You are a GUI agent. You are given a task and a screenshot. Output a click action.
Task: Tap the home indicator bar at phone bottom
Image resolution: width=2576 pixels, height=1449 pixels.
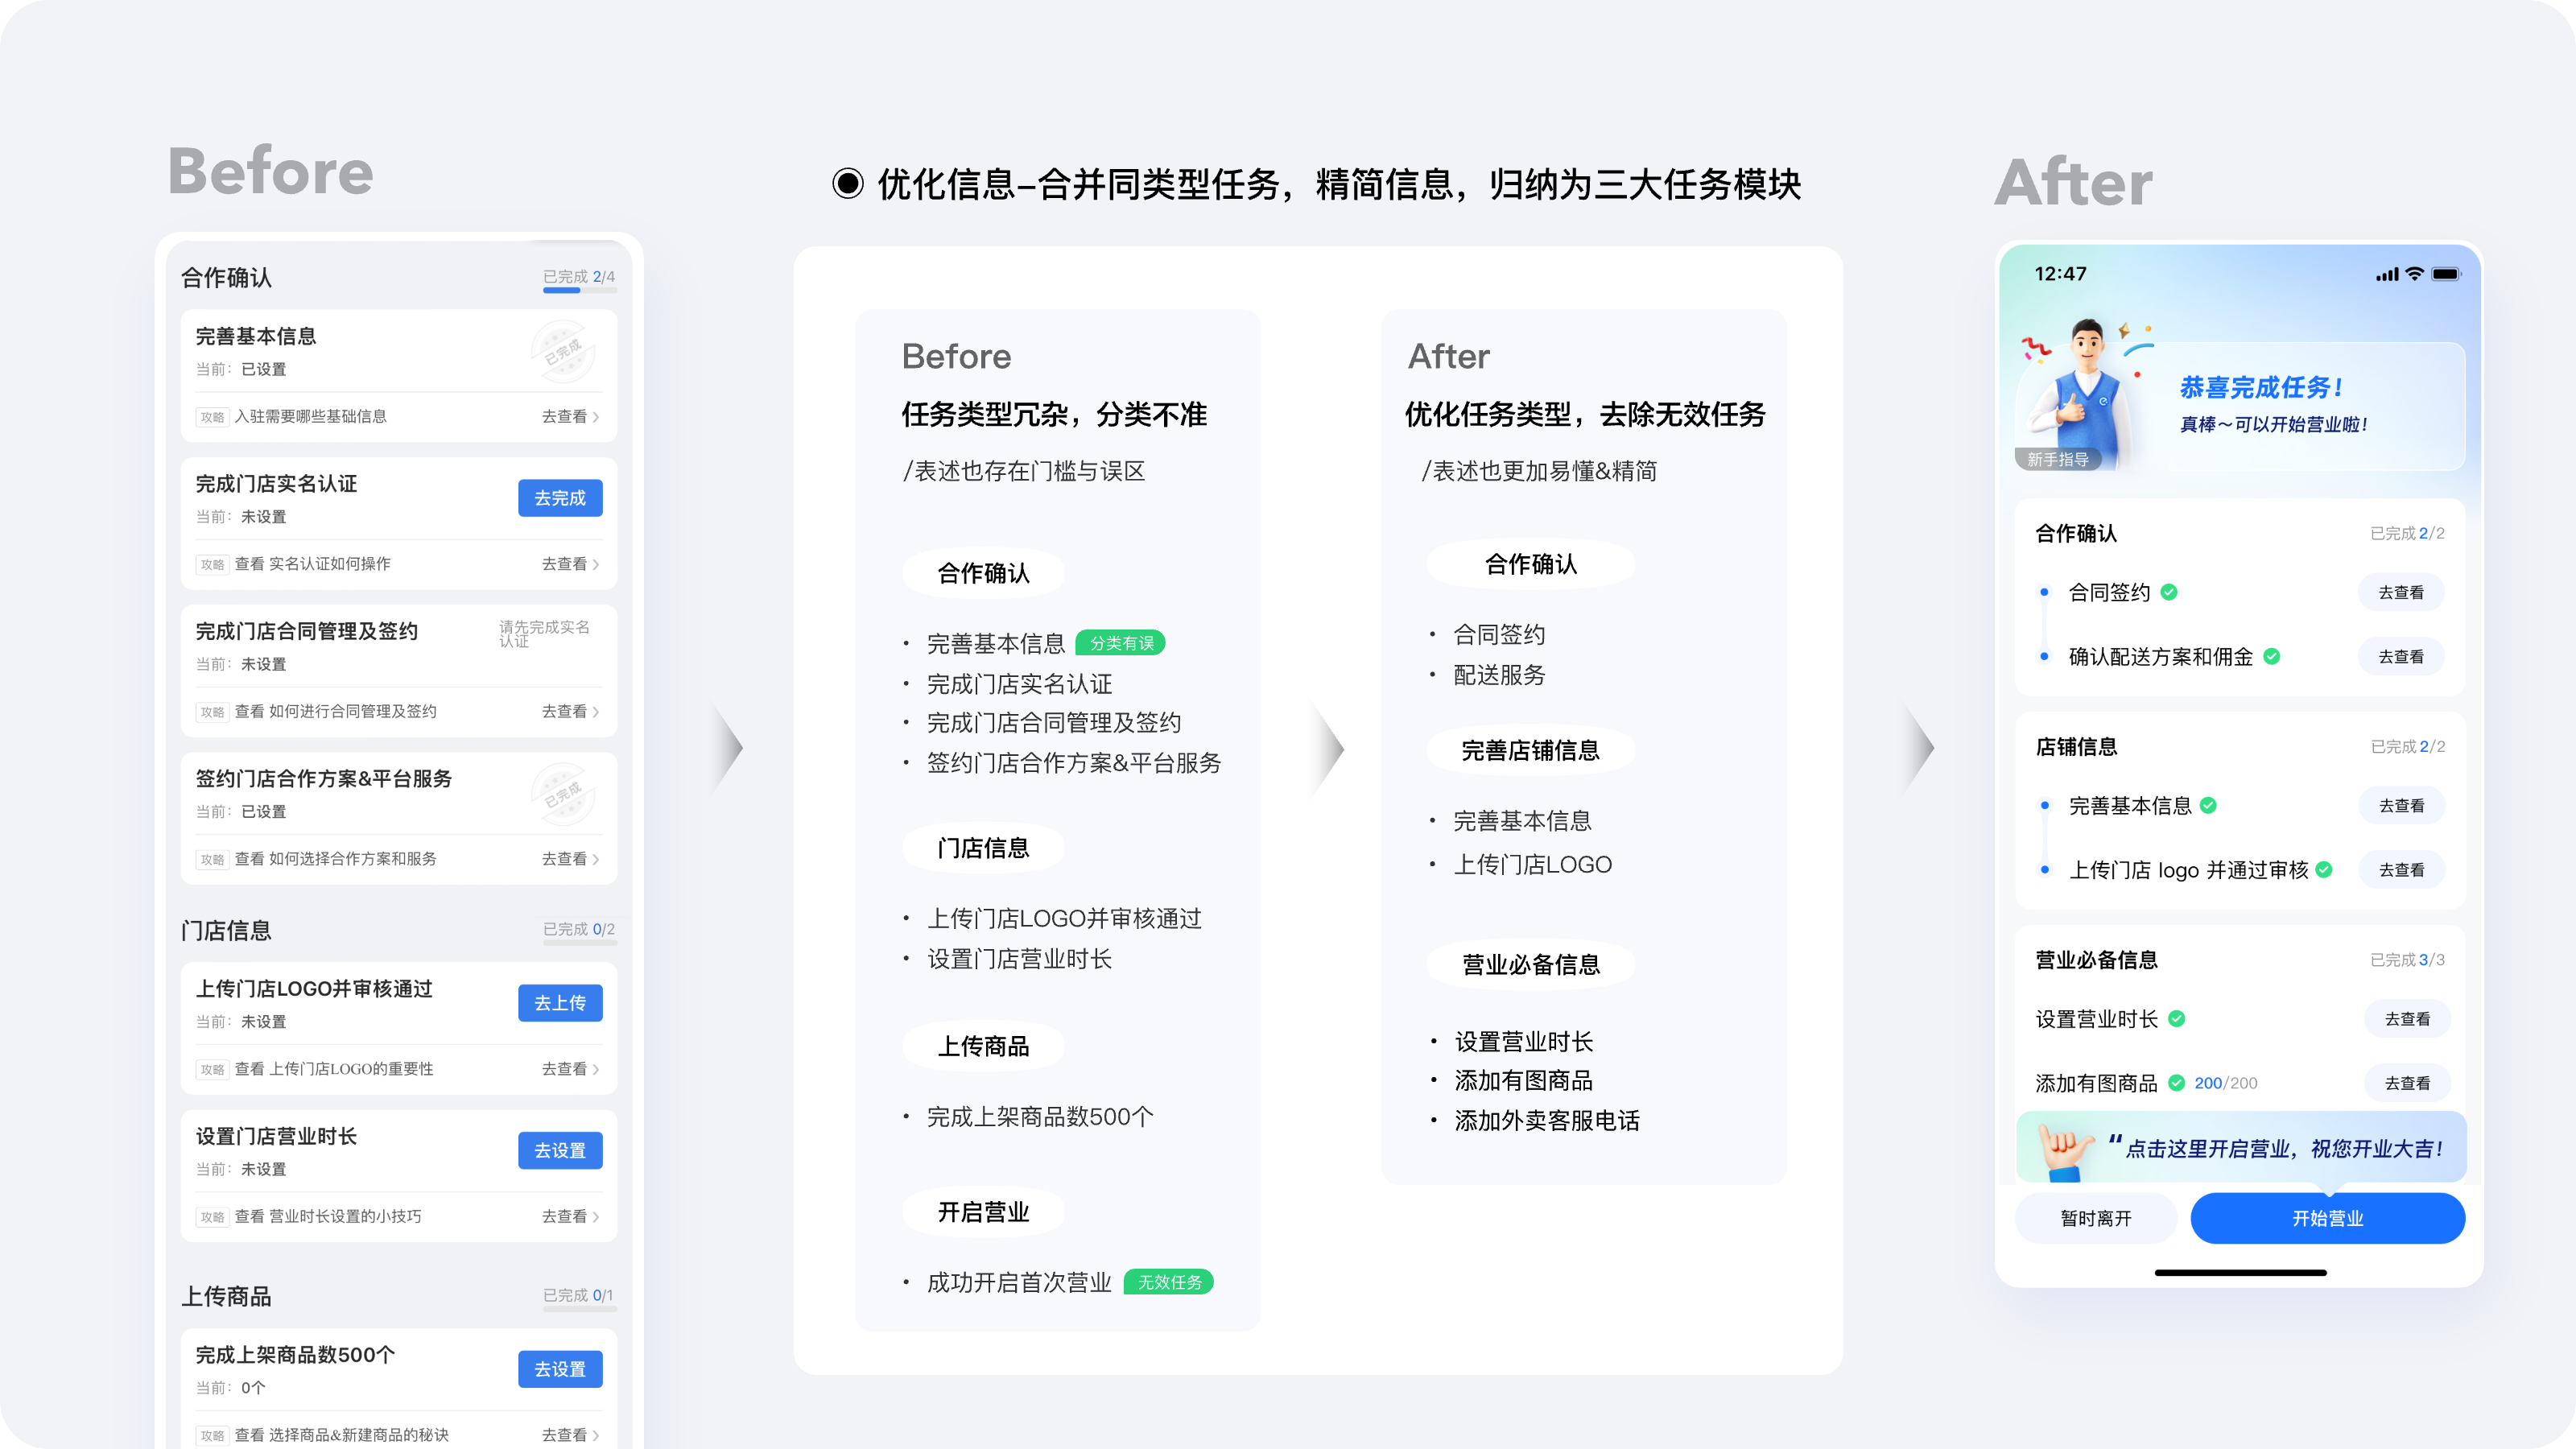coord(2241,1273)
